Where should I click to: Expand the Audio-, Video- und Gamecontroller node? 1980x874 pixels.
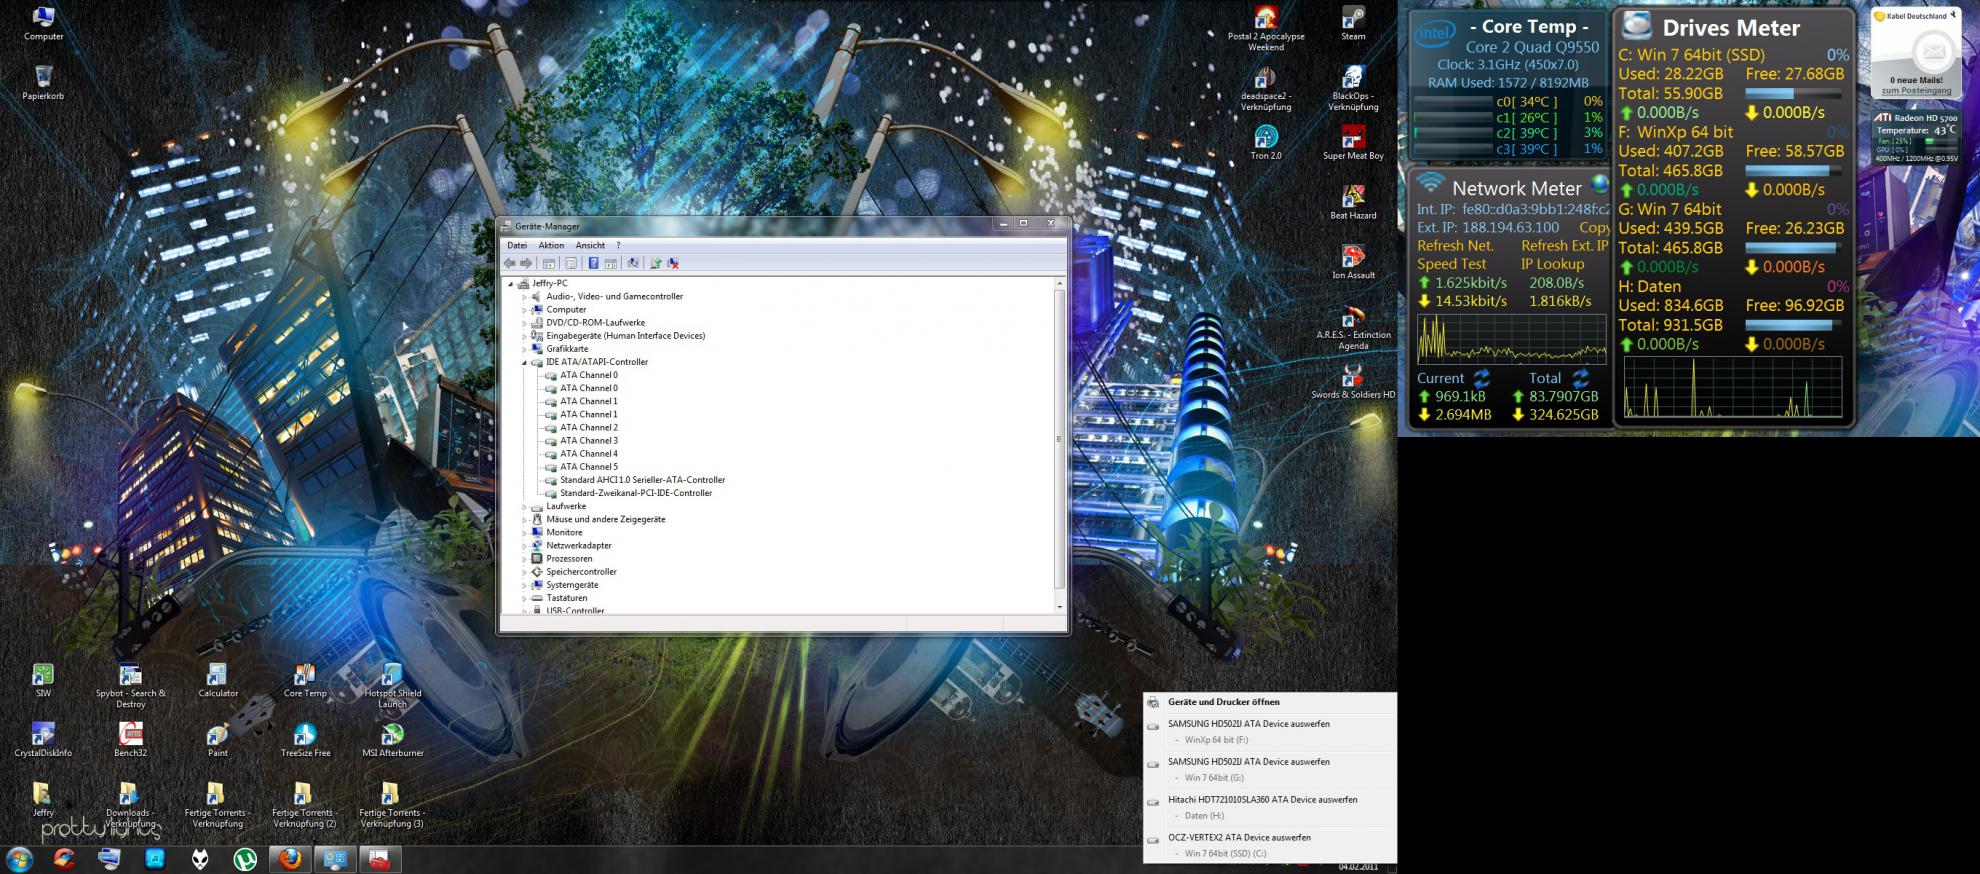[524, 297]
